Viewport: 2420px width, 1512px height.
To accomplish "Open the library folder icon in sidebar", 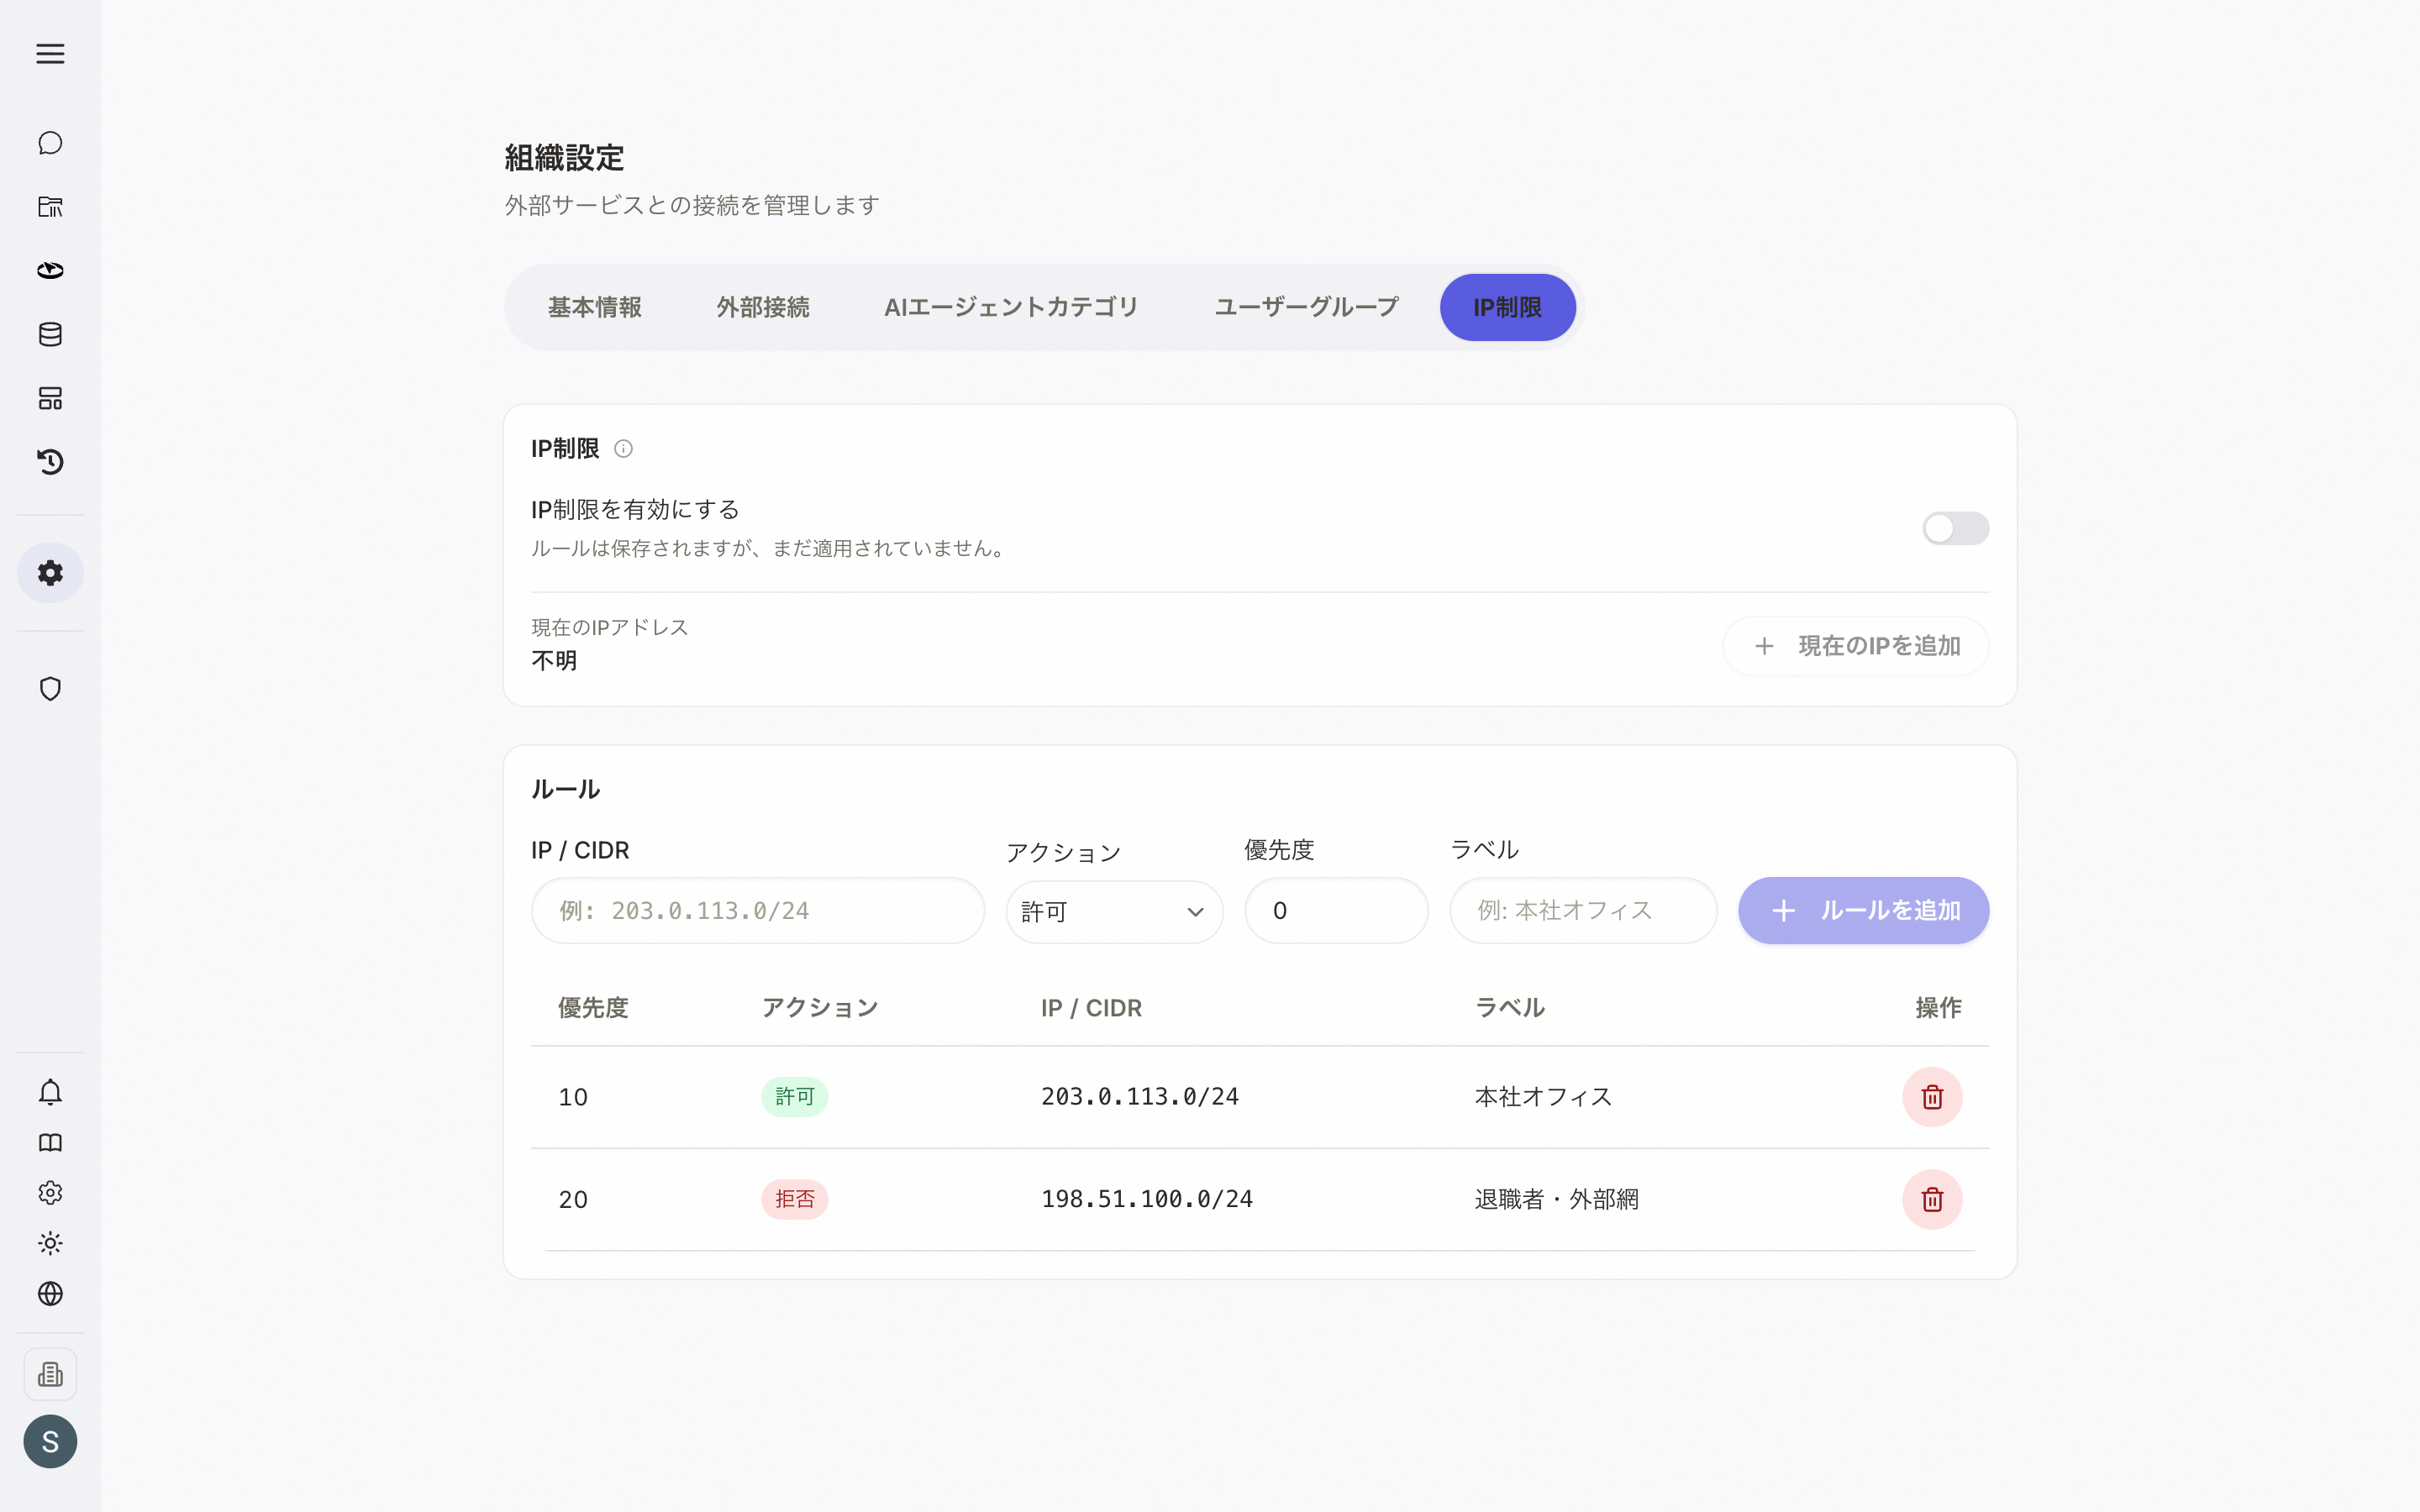I will point(50,207).
